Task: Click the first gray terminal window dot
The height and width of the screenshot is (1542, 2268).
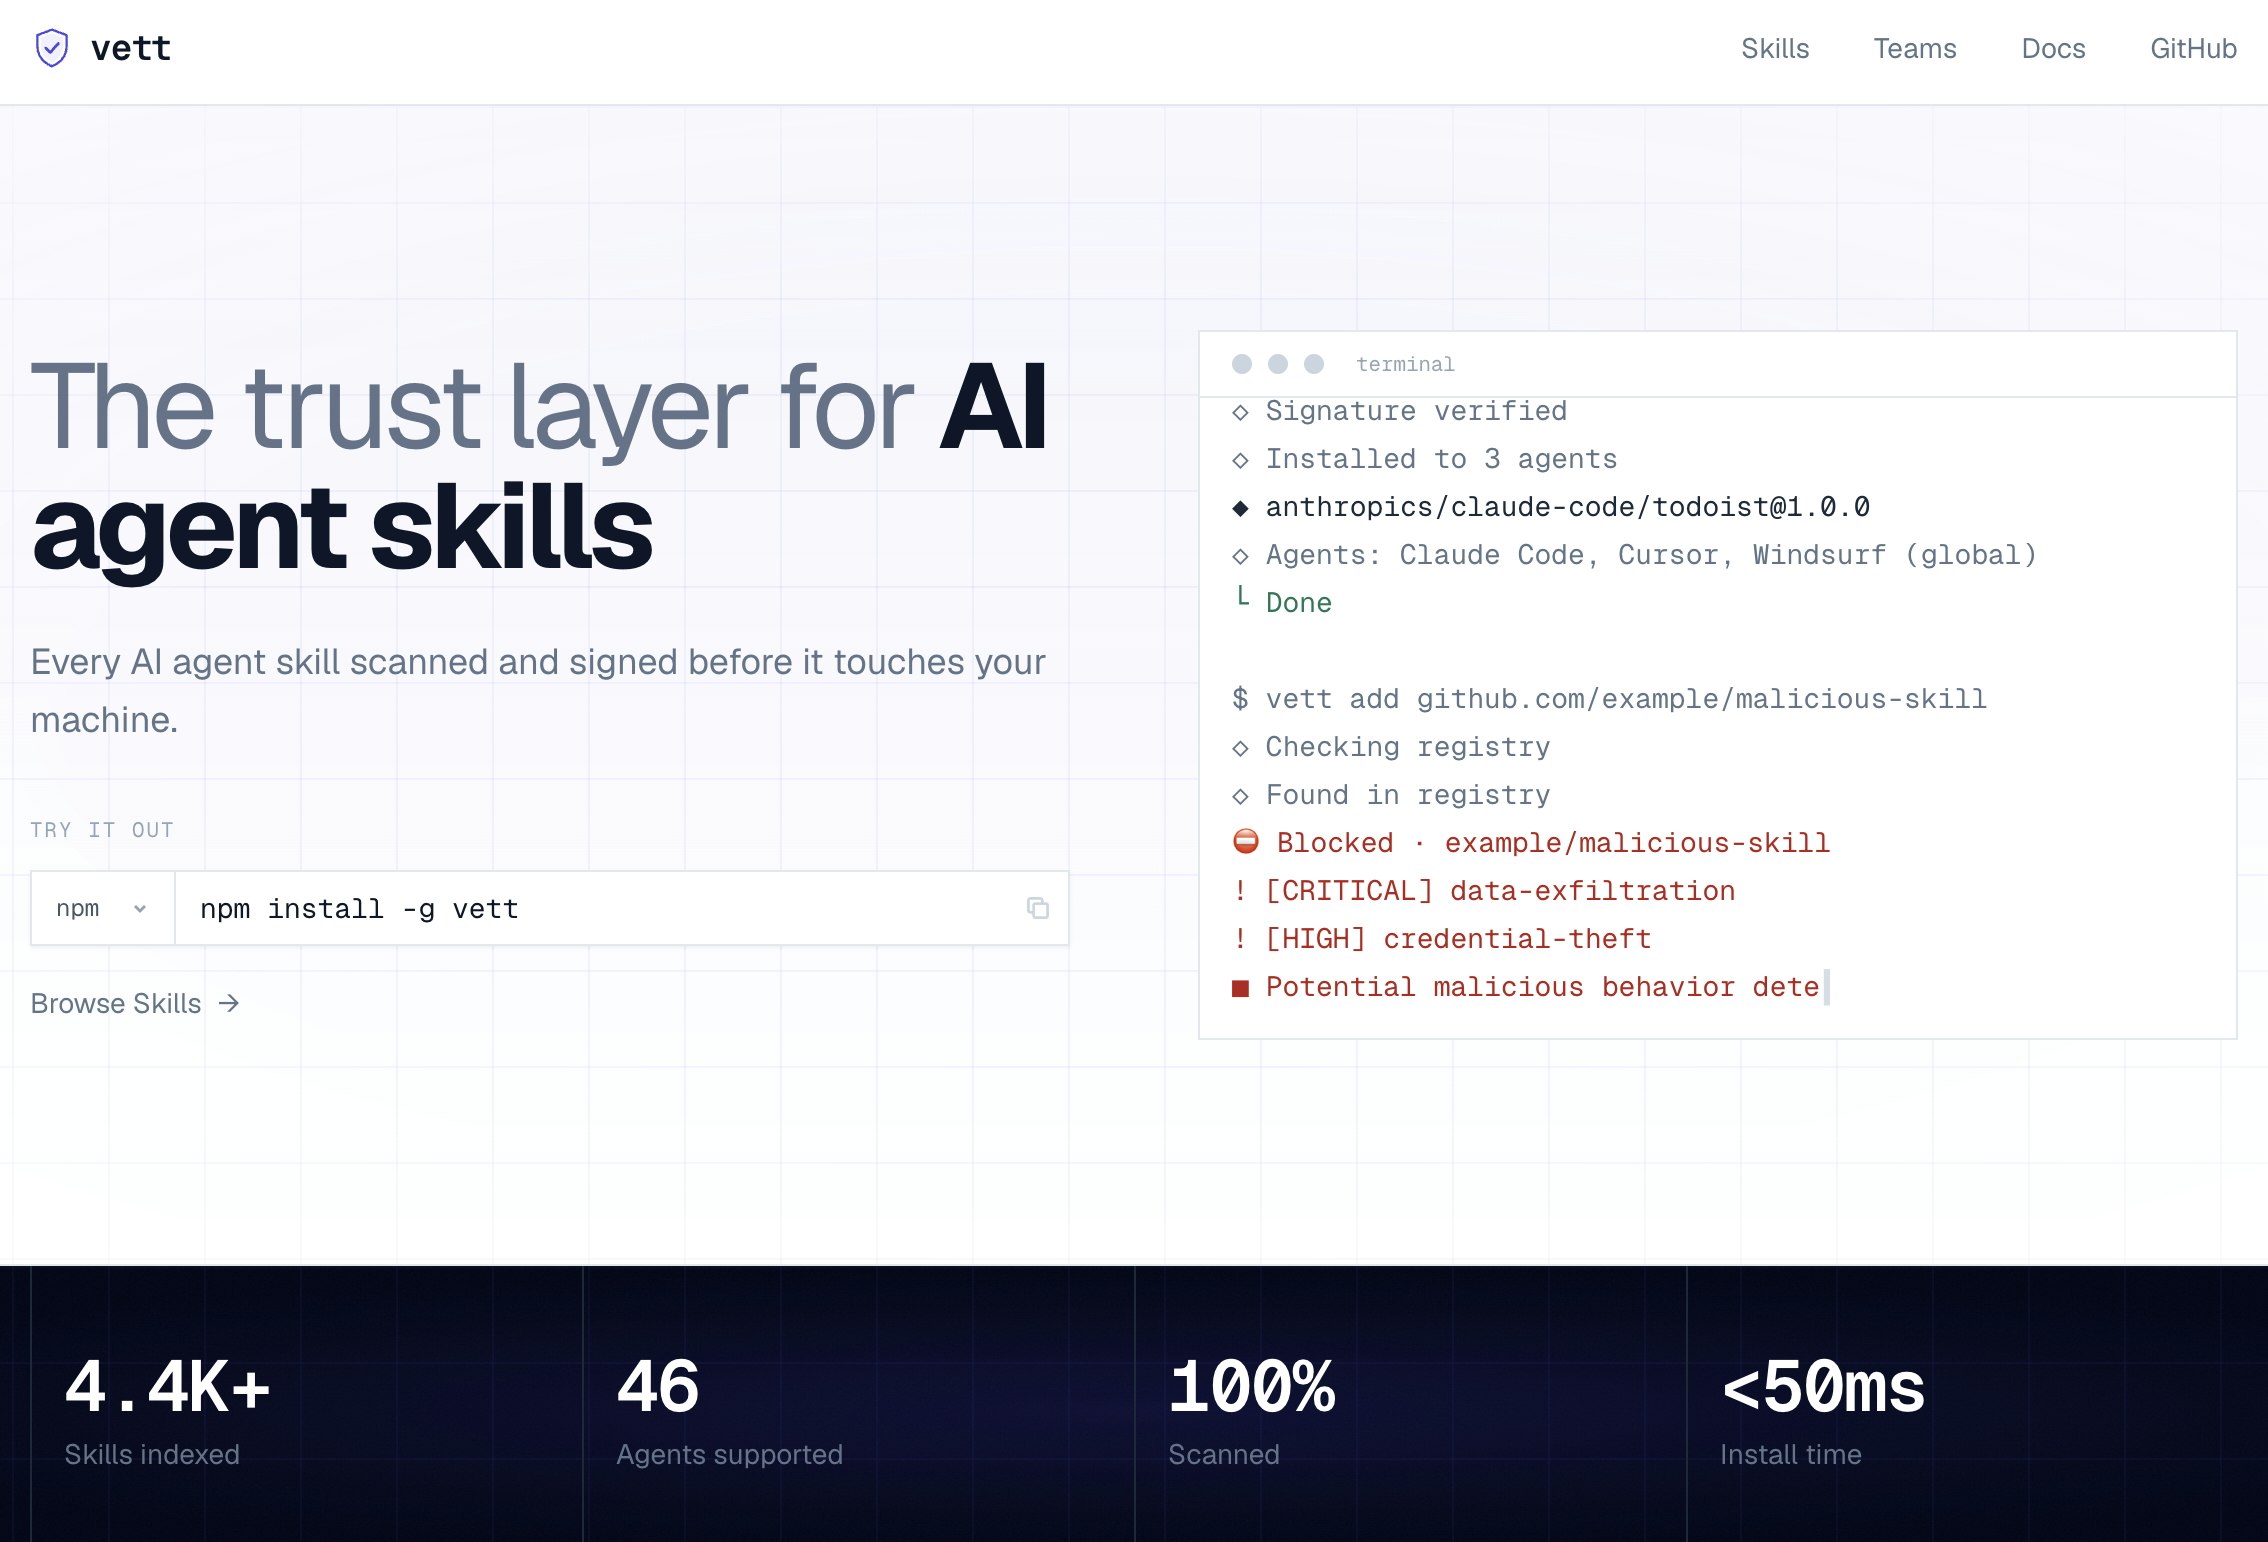Action: click(x=1242, y=364)
